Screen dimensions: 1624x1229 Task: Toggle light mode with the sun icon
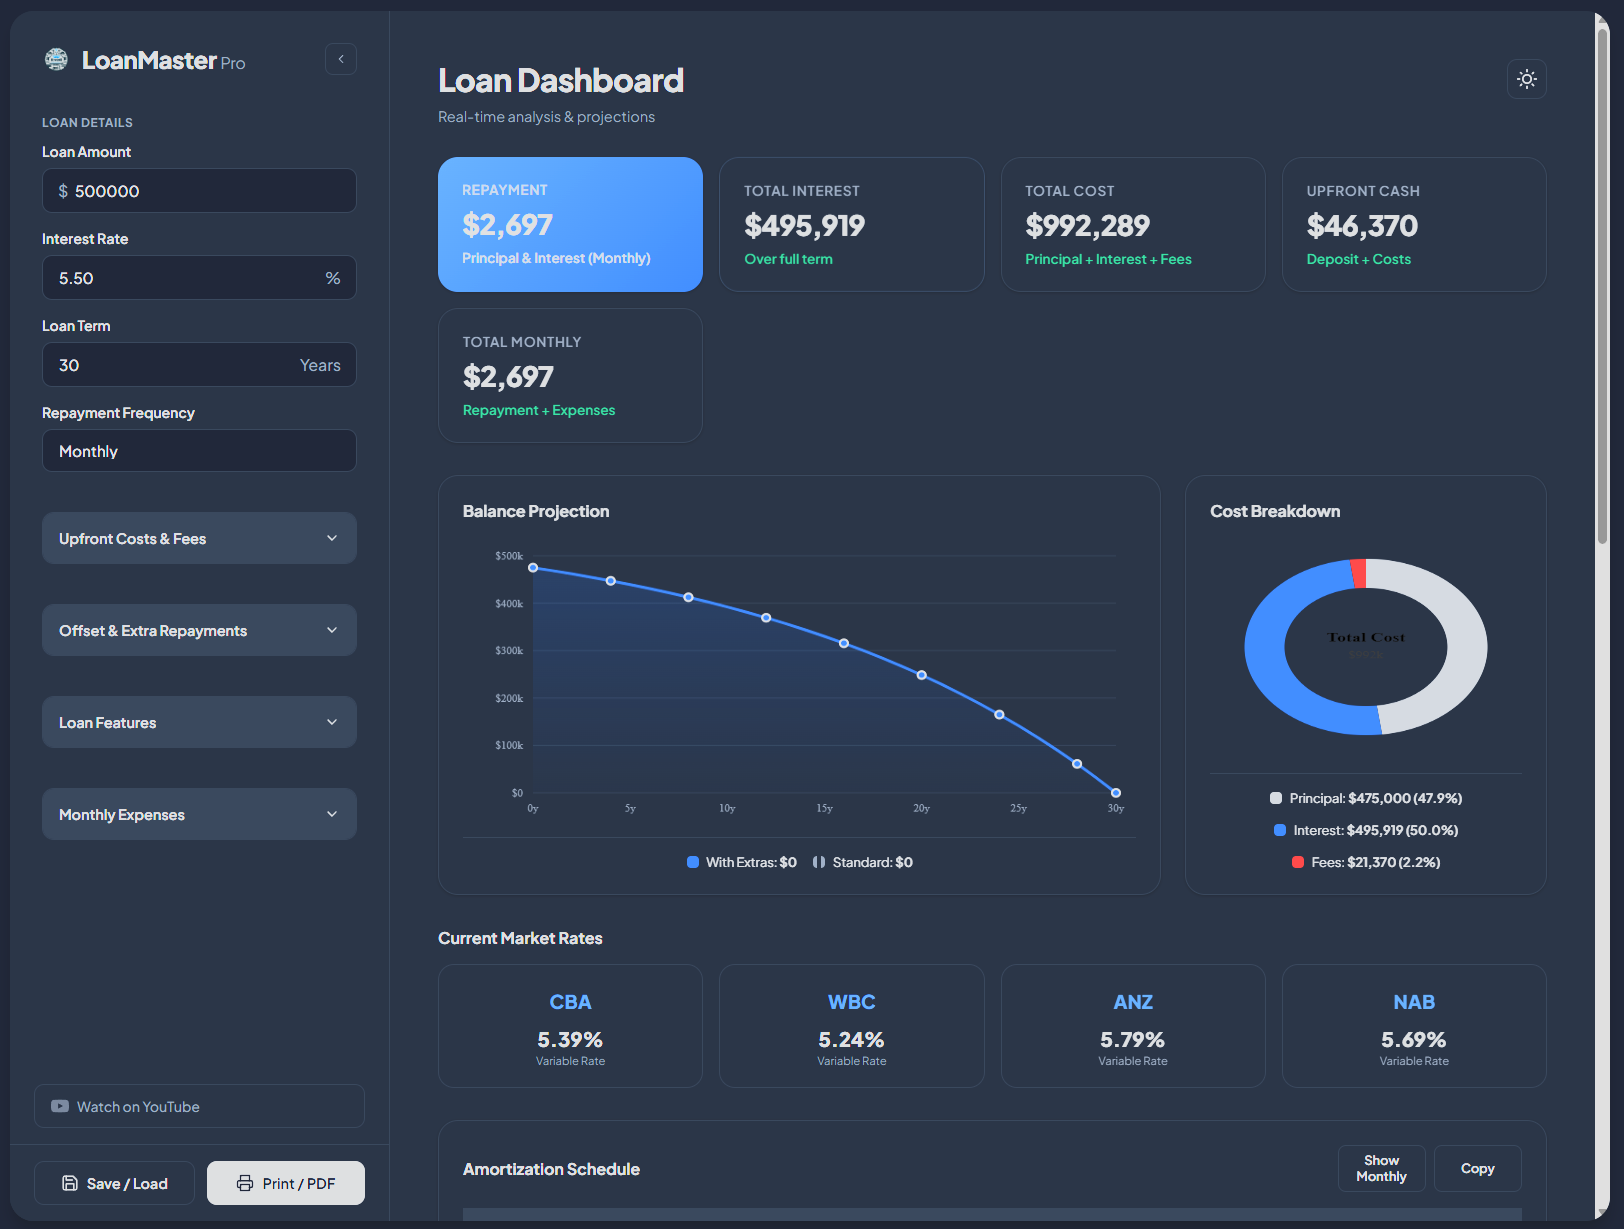1526,79
